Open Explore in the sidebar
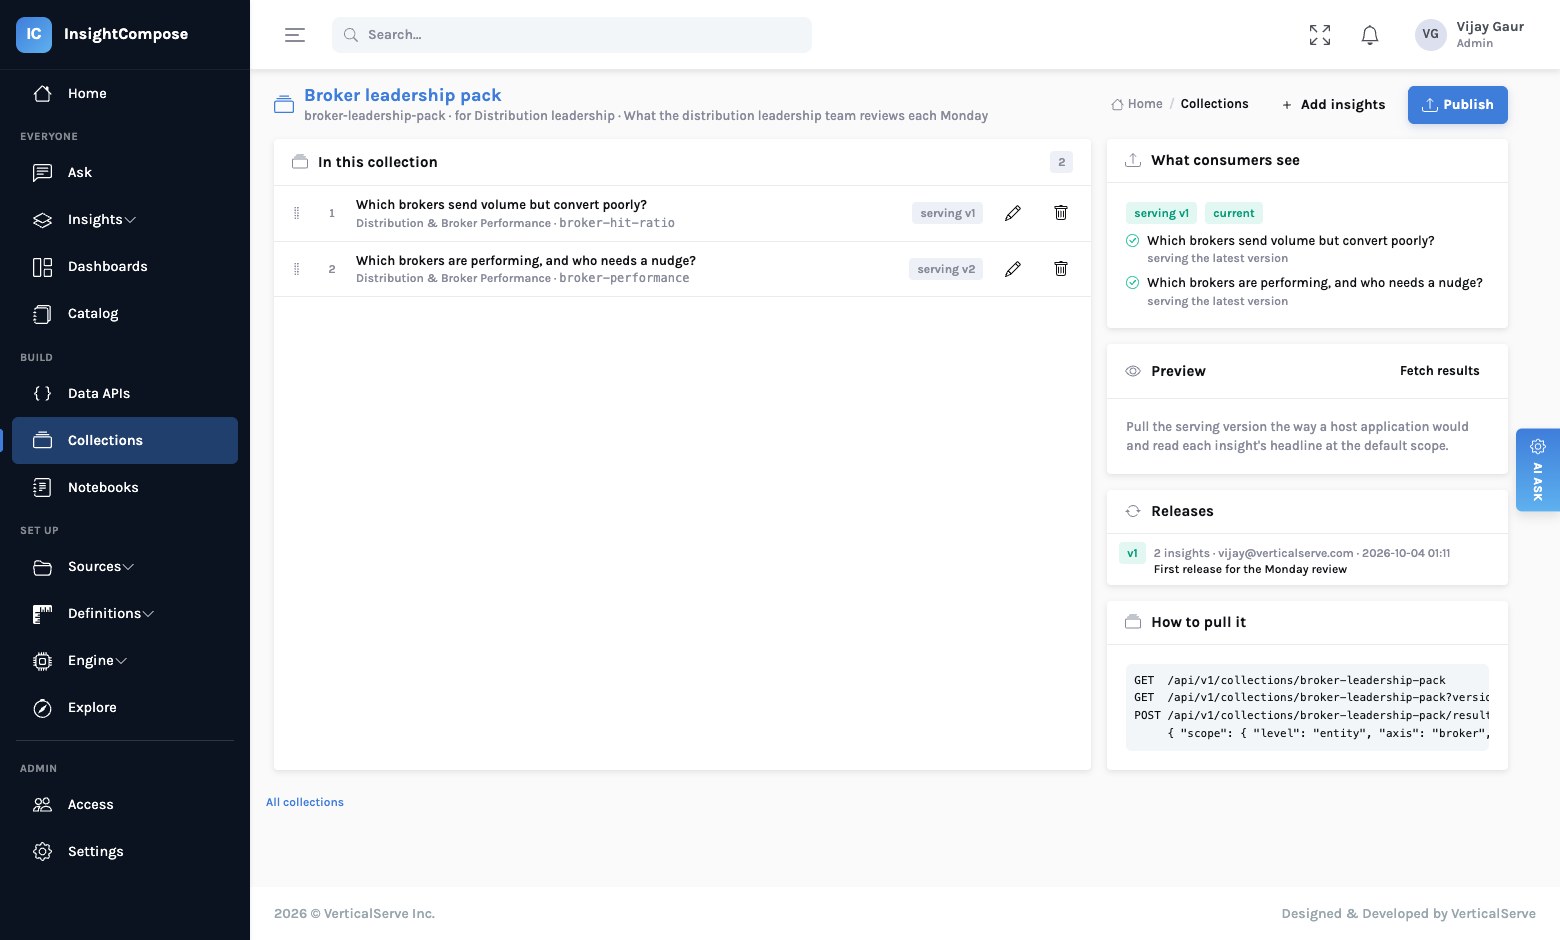Image resolution: width=1560 pixels, height=940 pixels. (125, 708)
